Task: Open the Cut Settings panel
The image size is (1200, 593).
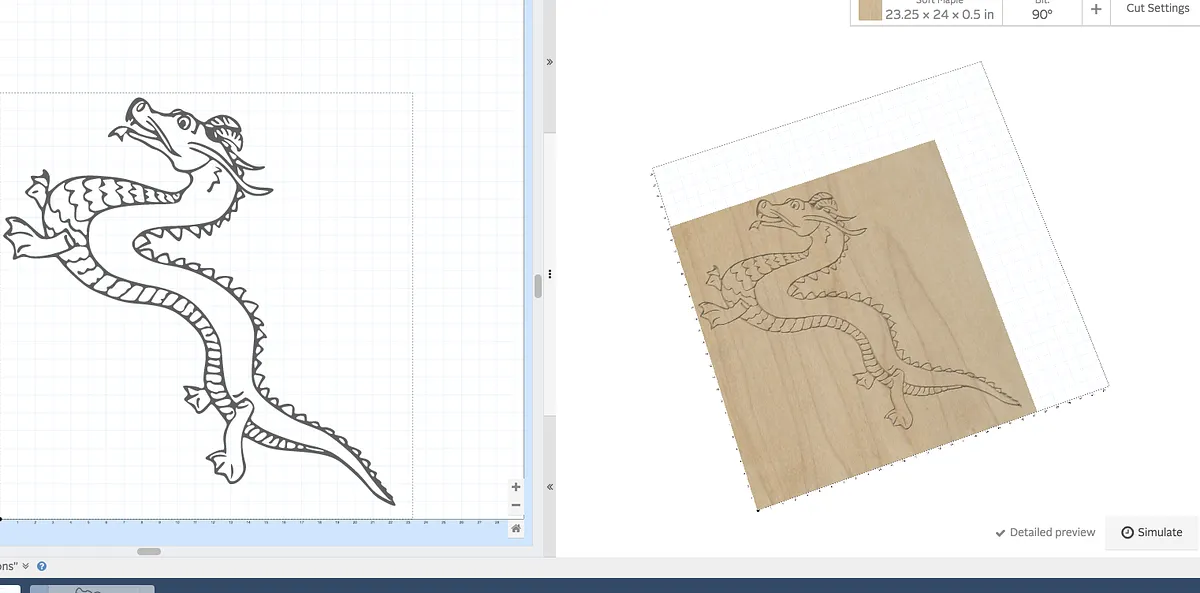Action: tap(1157, 9)
